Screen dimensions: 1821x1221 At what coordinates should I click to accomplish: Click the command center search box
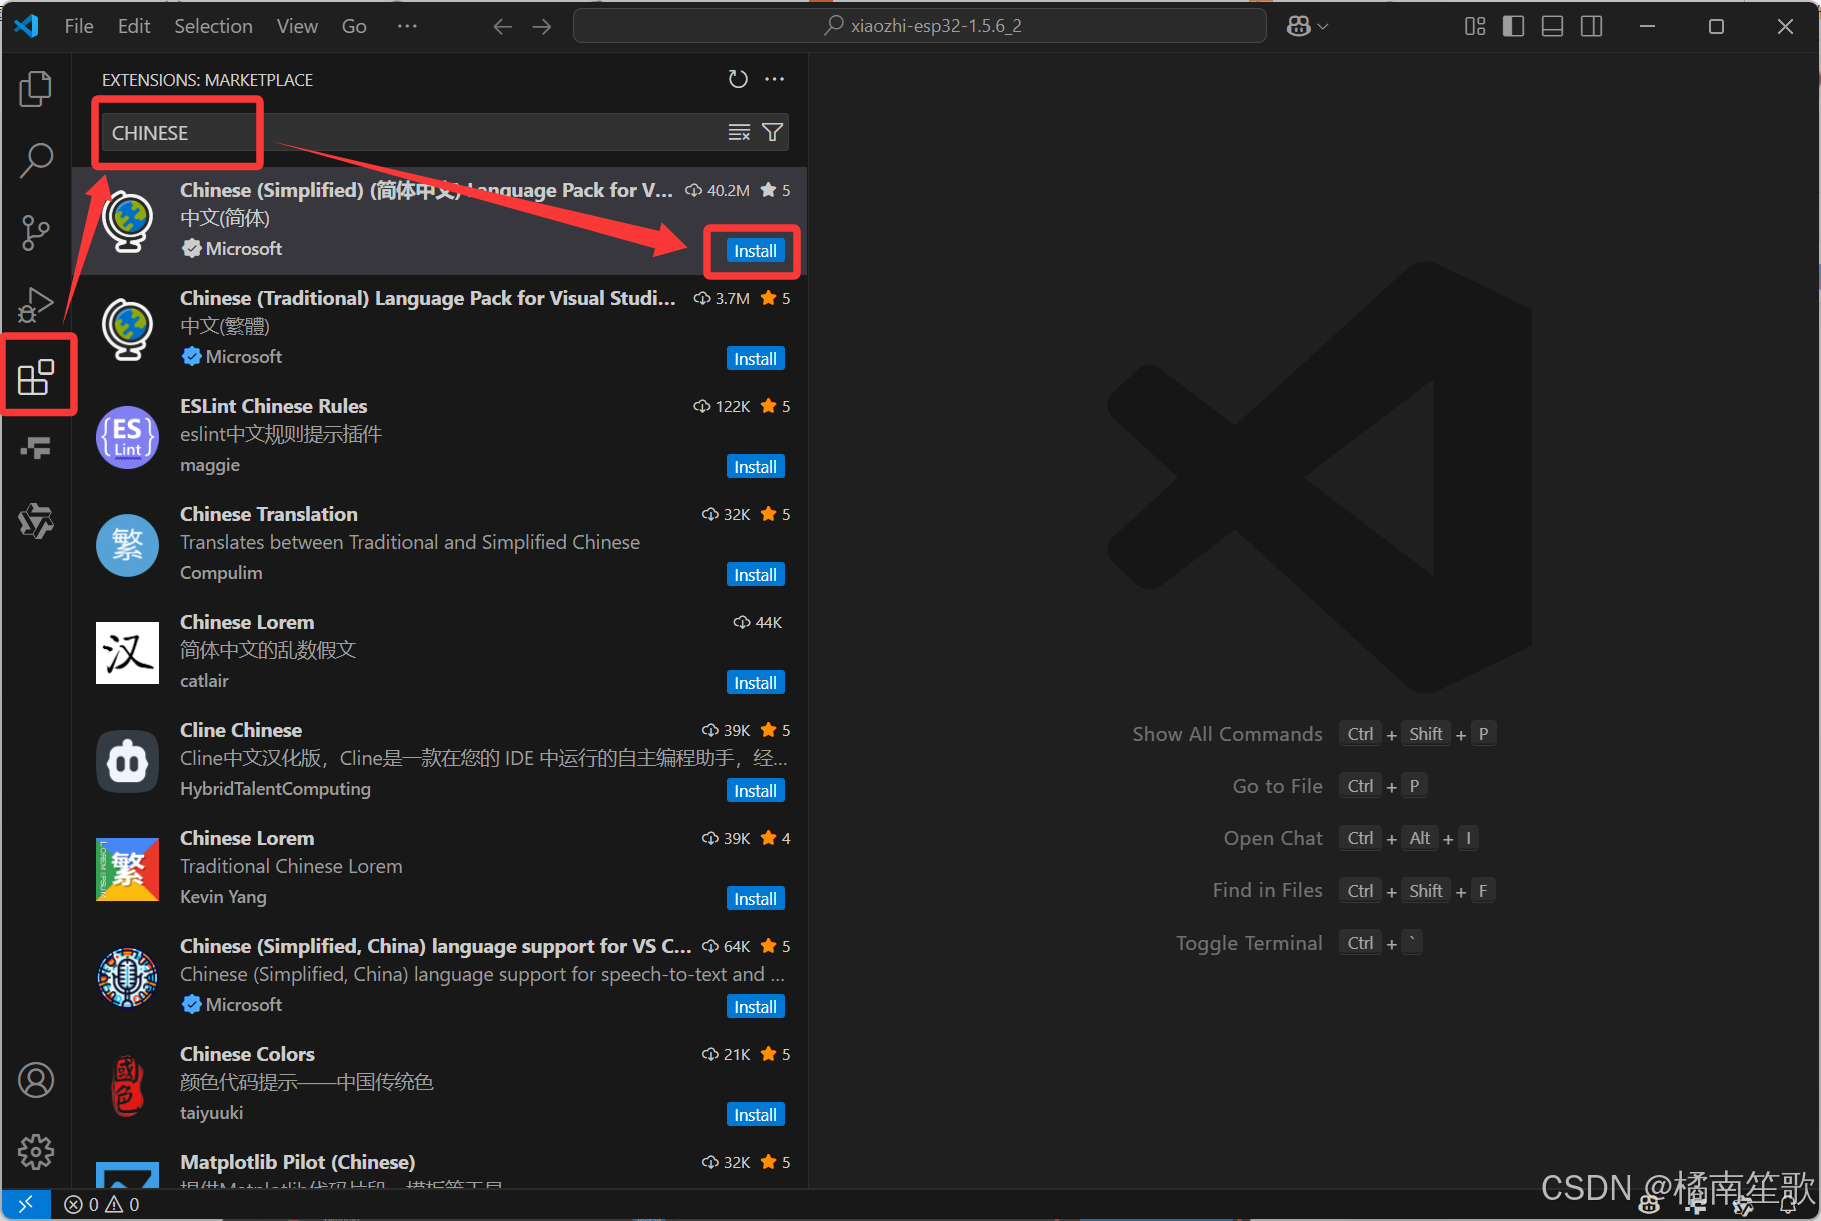[x=920, y=26]
